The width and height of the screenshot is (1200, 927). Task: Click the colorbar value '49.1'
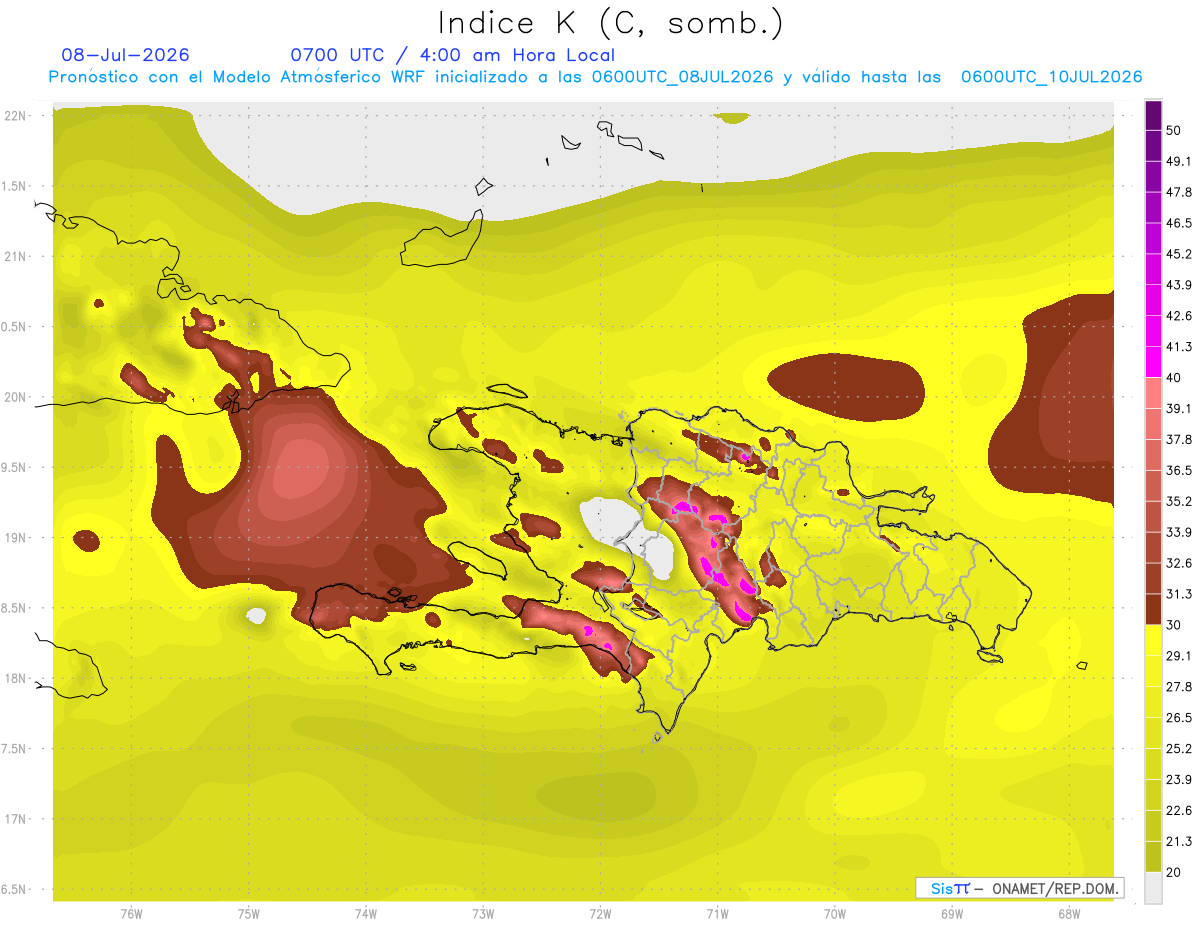[1179, 161]
